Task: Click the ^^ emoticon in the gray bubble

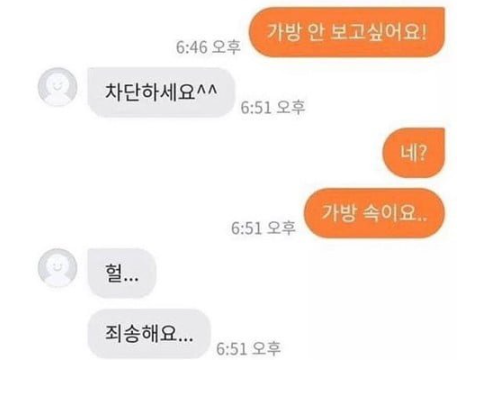Action: pos(207,89)
